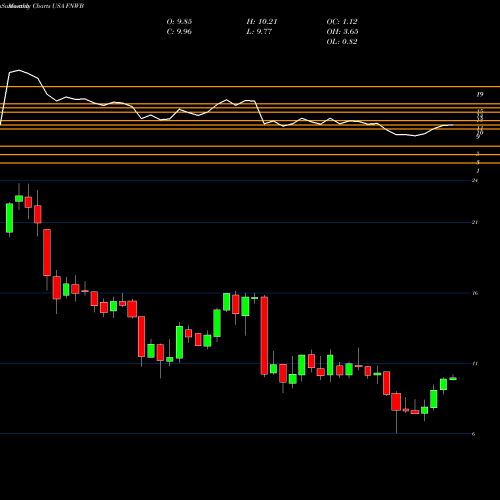
Task: Click the '19' label on upper indicator axis
Action: tap(479, 95)
